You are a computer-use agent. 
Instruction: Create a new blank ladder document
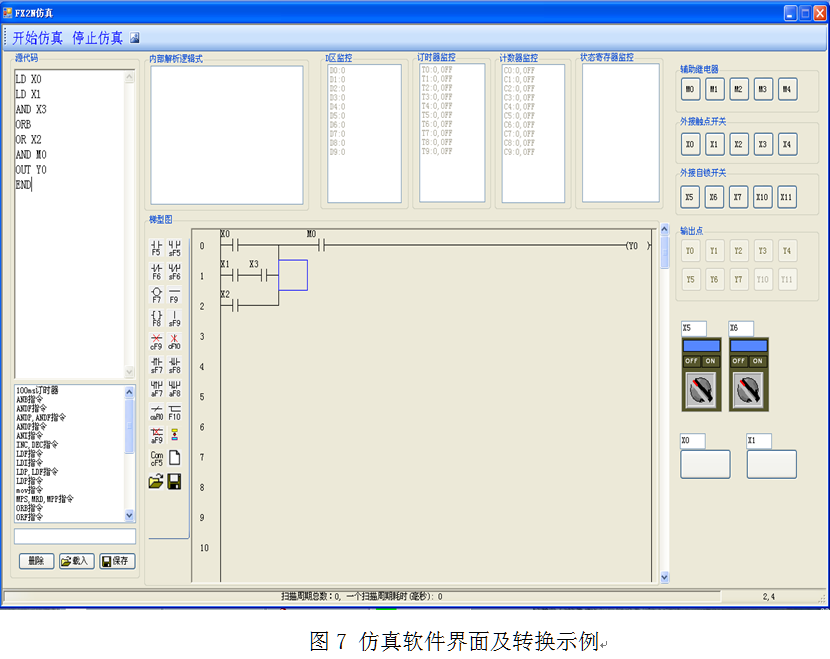pyautogui.click(x=174, y=458)
